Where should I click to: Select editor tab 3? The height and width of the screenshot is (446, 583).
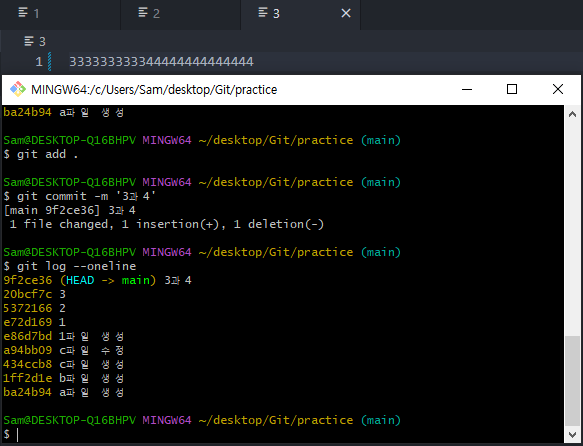click(x=300, y=15)
